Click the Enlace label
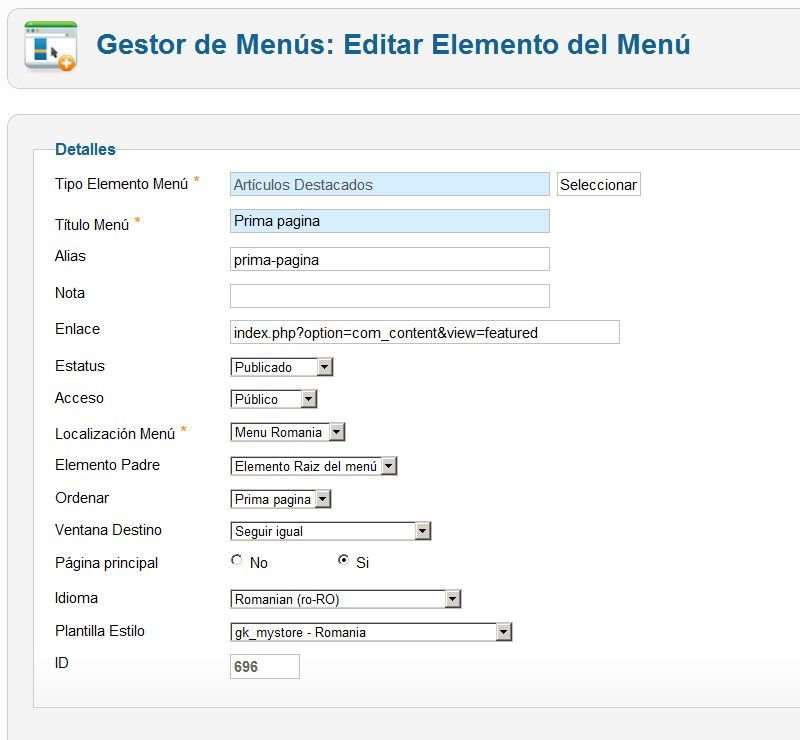Viewport: 800px width, 740px height. coord(78,329)
